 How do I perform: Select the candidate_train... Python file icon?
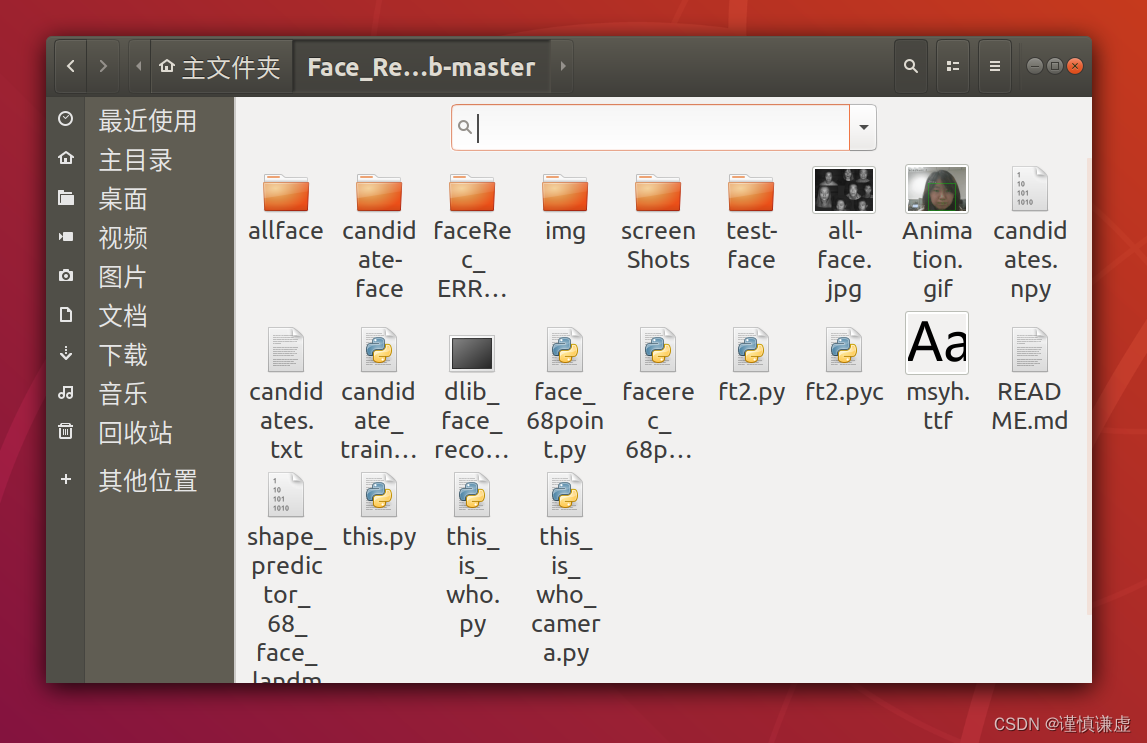(x=379, y=350)
